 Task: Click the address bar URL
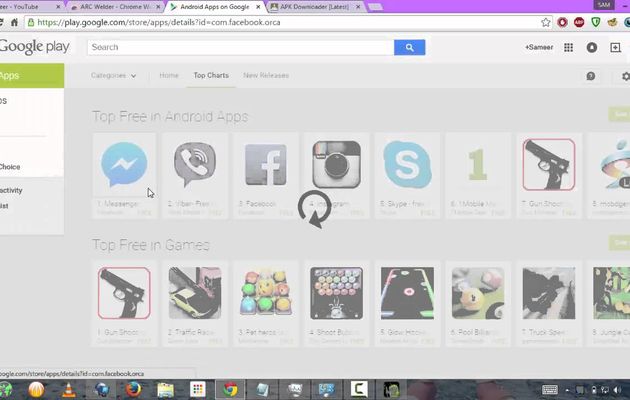click(x=159, y=22)
